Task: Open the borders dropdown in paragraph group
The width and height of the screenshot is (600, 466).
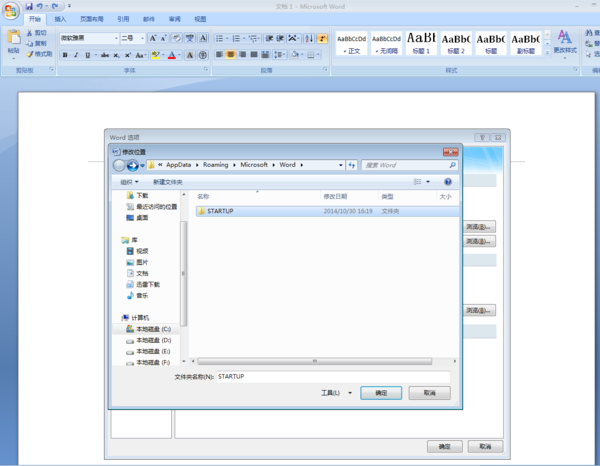Action: coord(318,54)
